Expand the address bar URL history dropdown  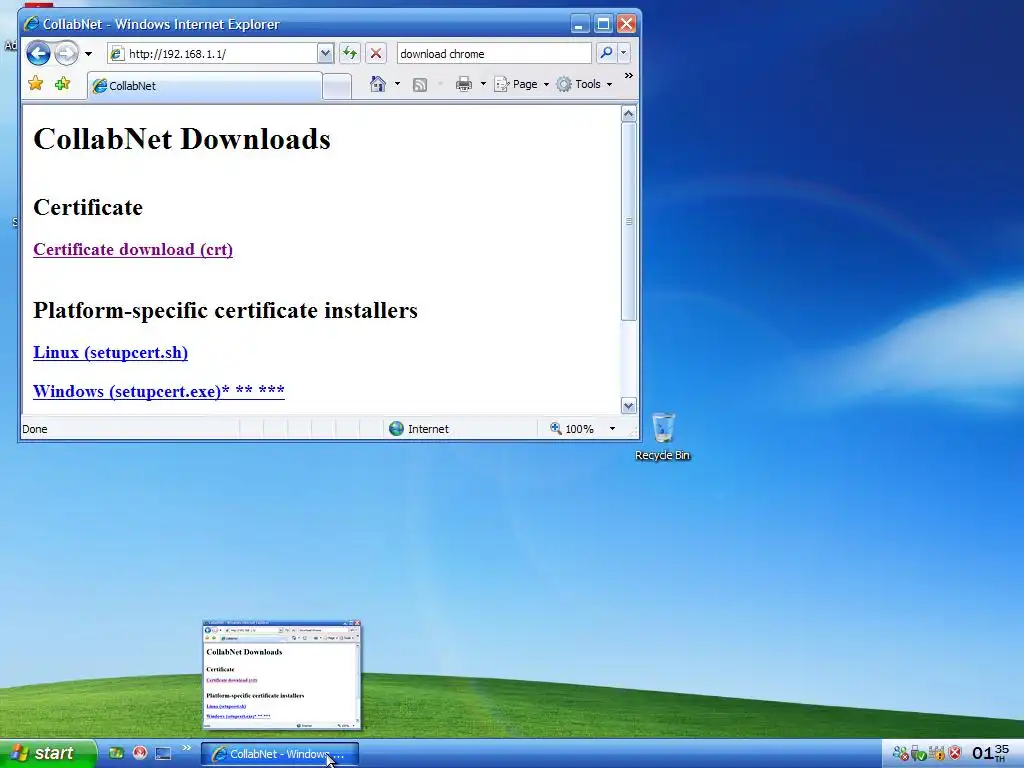325,54
